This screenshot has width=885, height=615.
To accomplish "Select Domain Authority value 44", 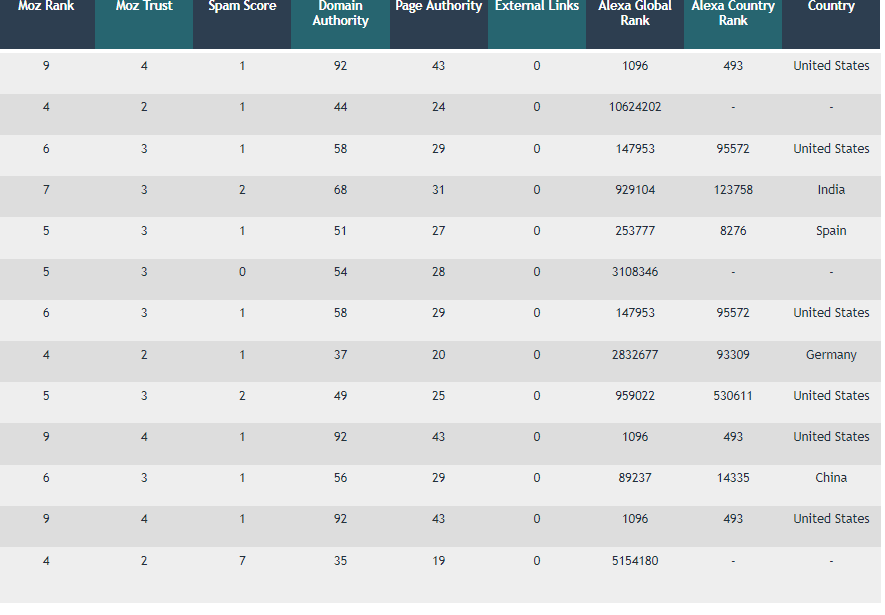I will point(340,107).
